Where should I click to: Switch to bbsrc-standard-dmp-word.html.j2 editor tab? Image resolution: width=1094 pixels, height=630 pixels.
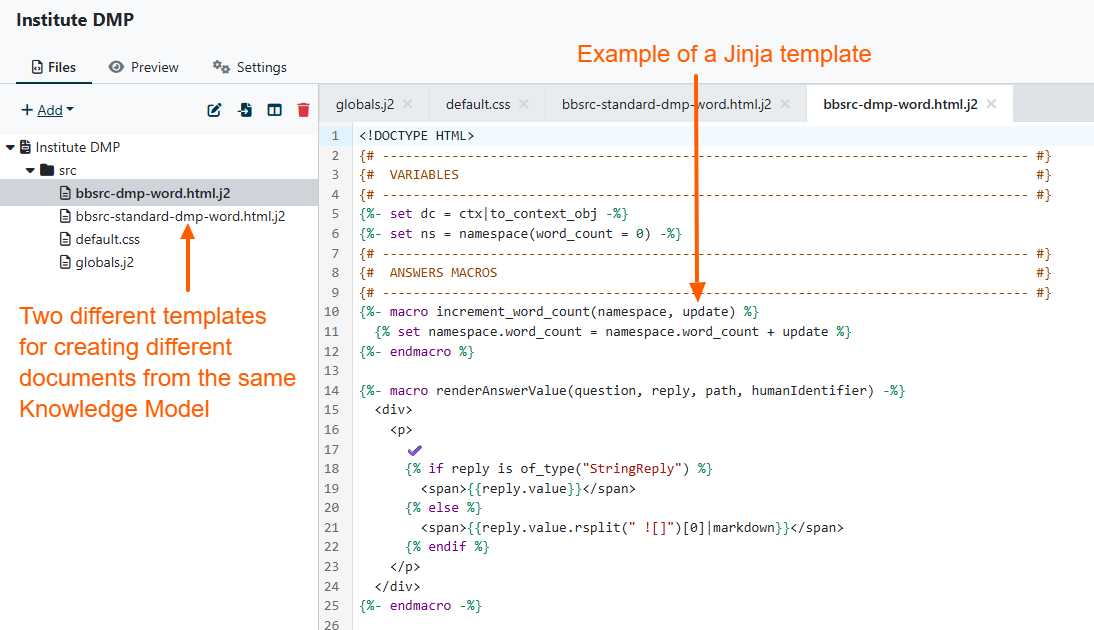point(666,104)
